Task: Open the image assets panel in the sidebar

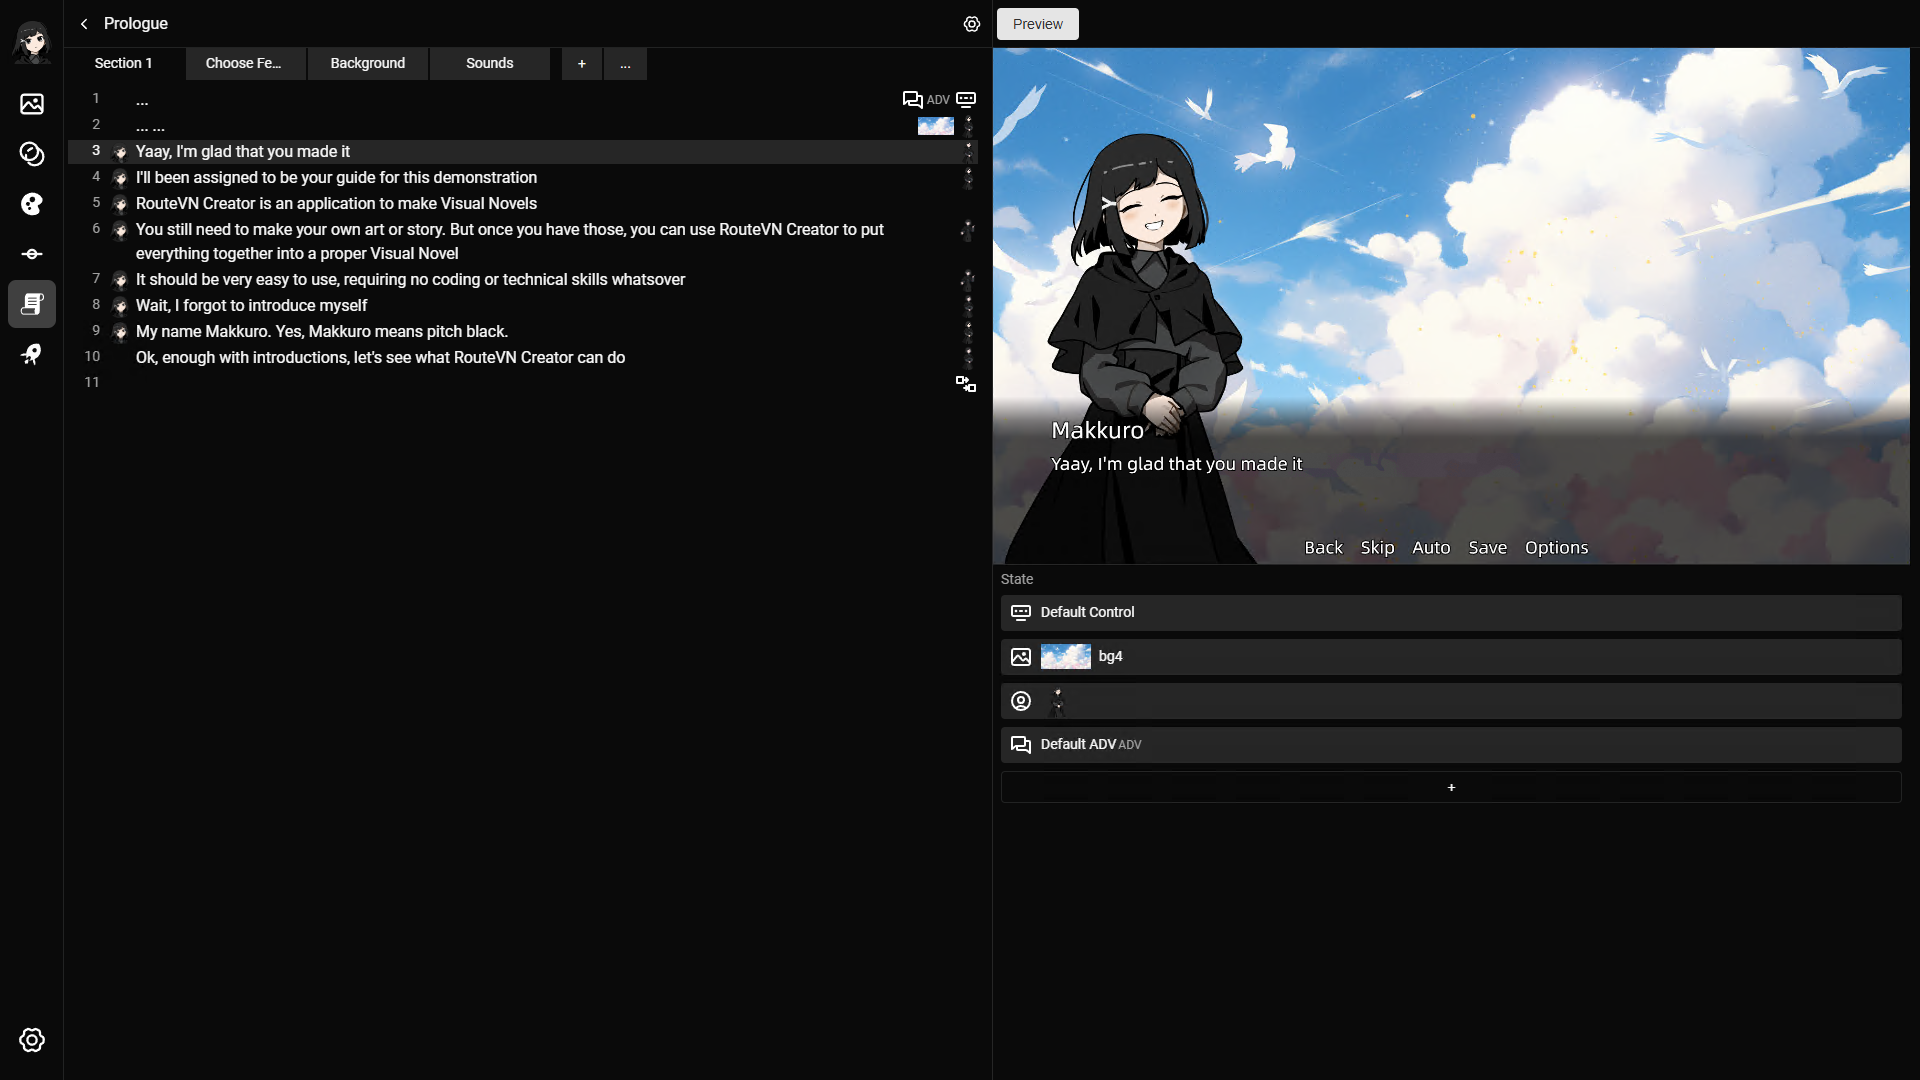Action: pyautogui.click(x=32, y=104)
